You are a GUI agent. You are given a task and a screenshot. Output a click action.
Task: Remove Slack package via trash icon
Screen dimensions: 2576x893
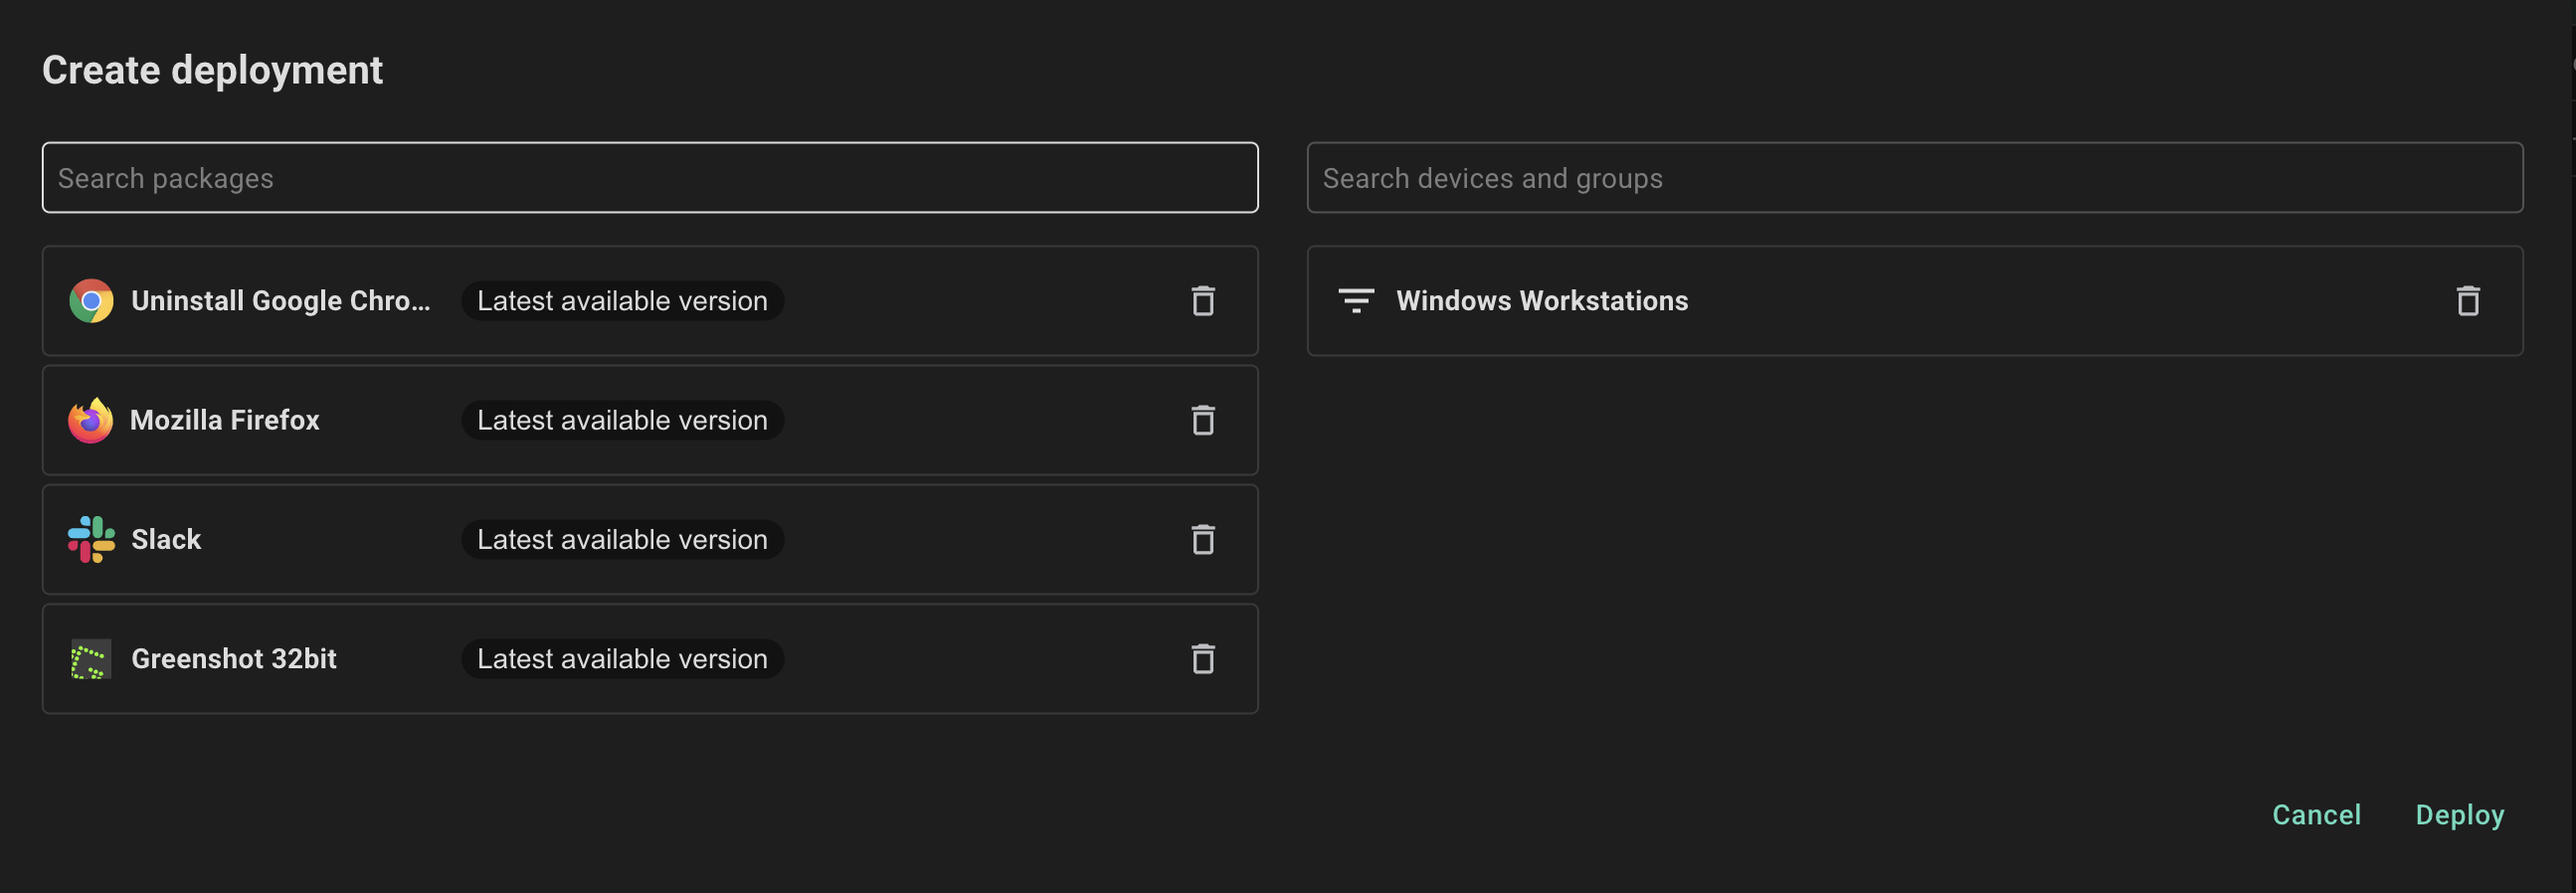(x=1203, y=540)
